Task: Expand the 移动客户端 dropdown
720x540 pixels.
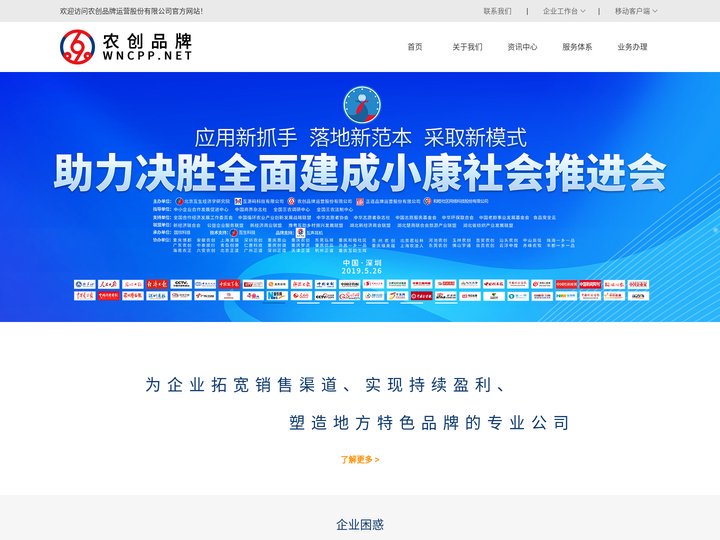Action: click(636, 11)
